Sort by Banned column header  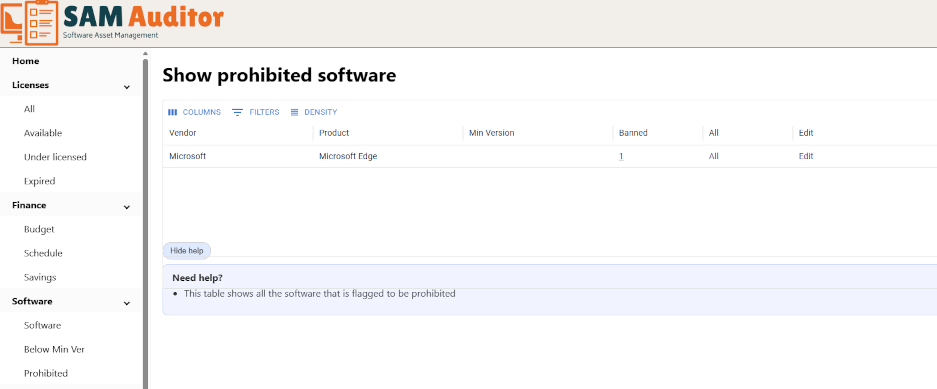633,133
